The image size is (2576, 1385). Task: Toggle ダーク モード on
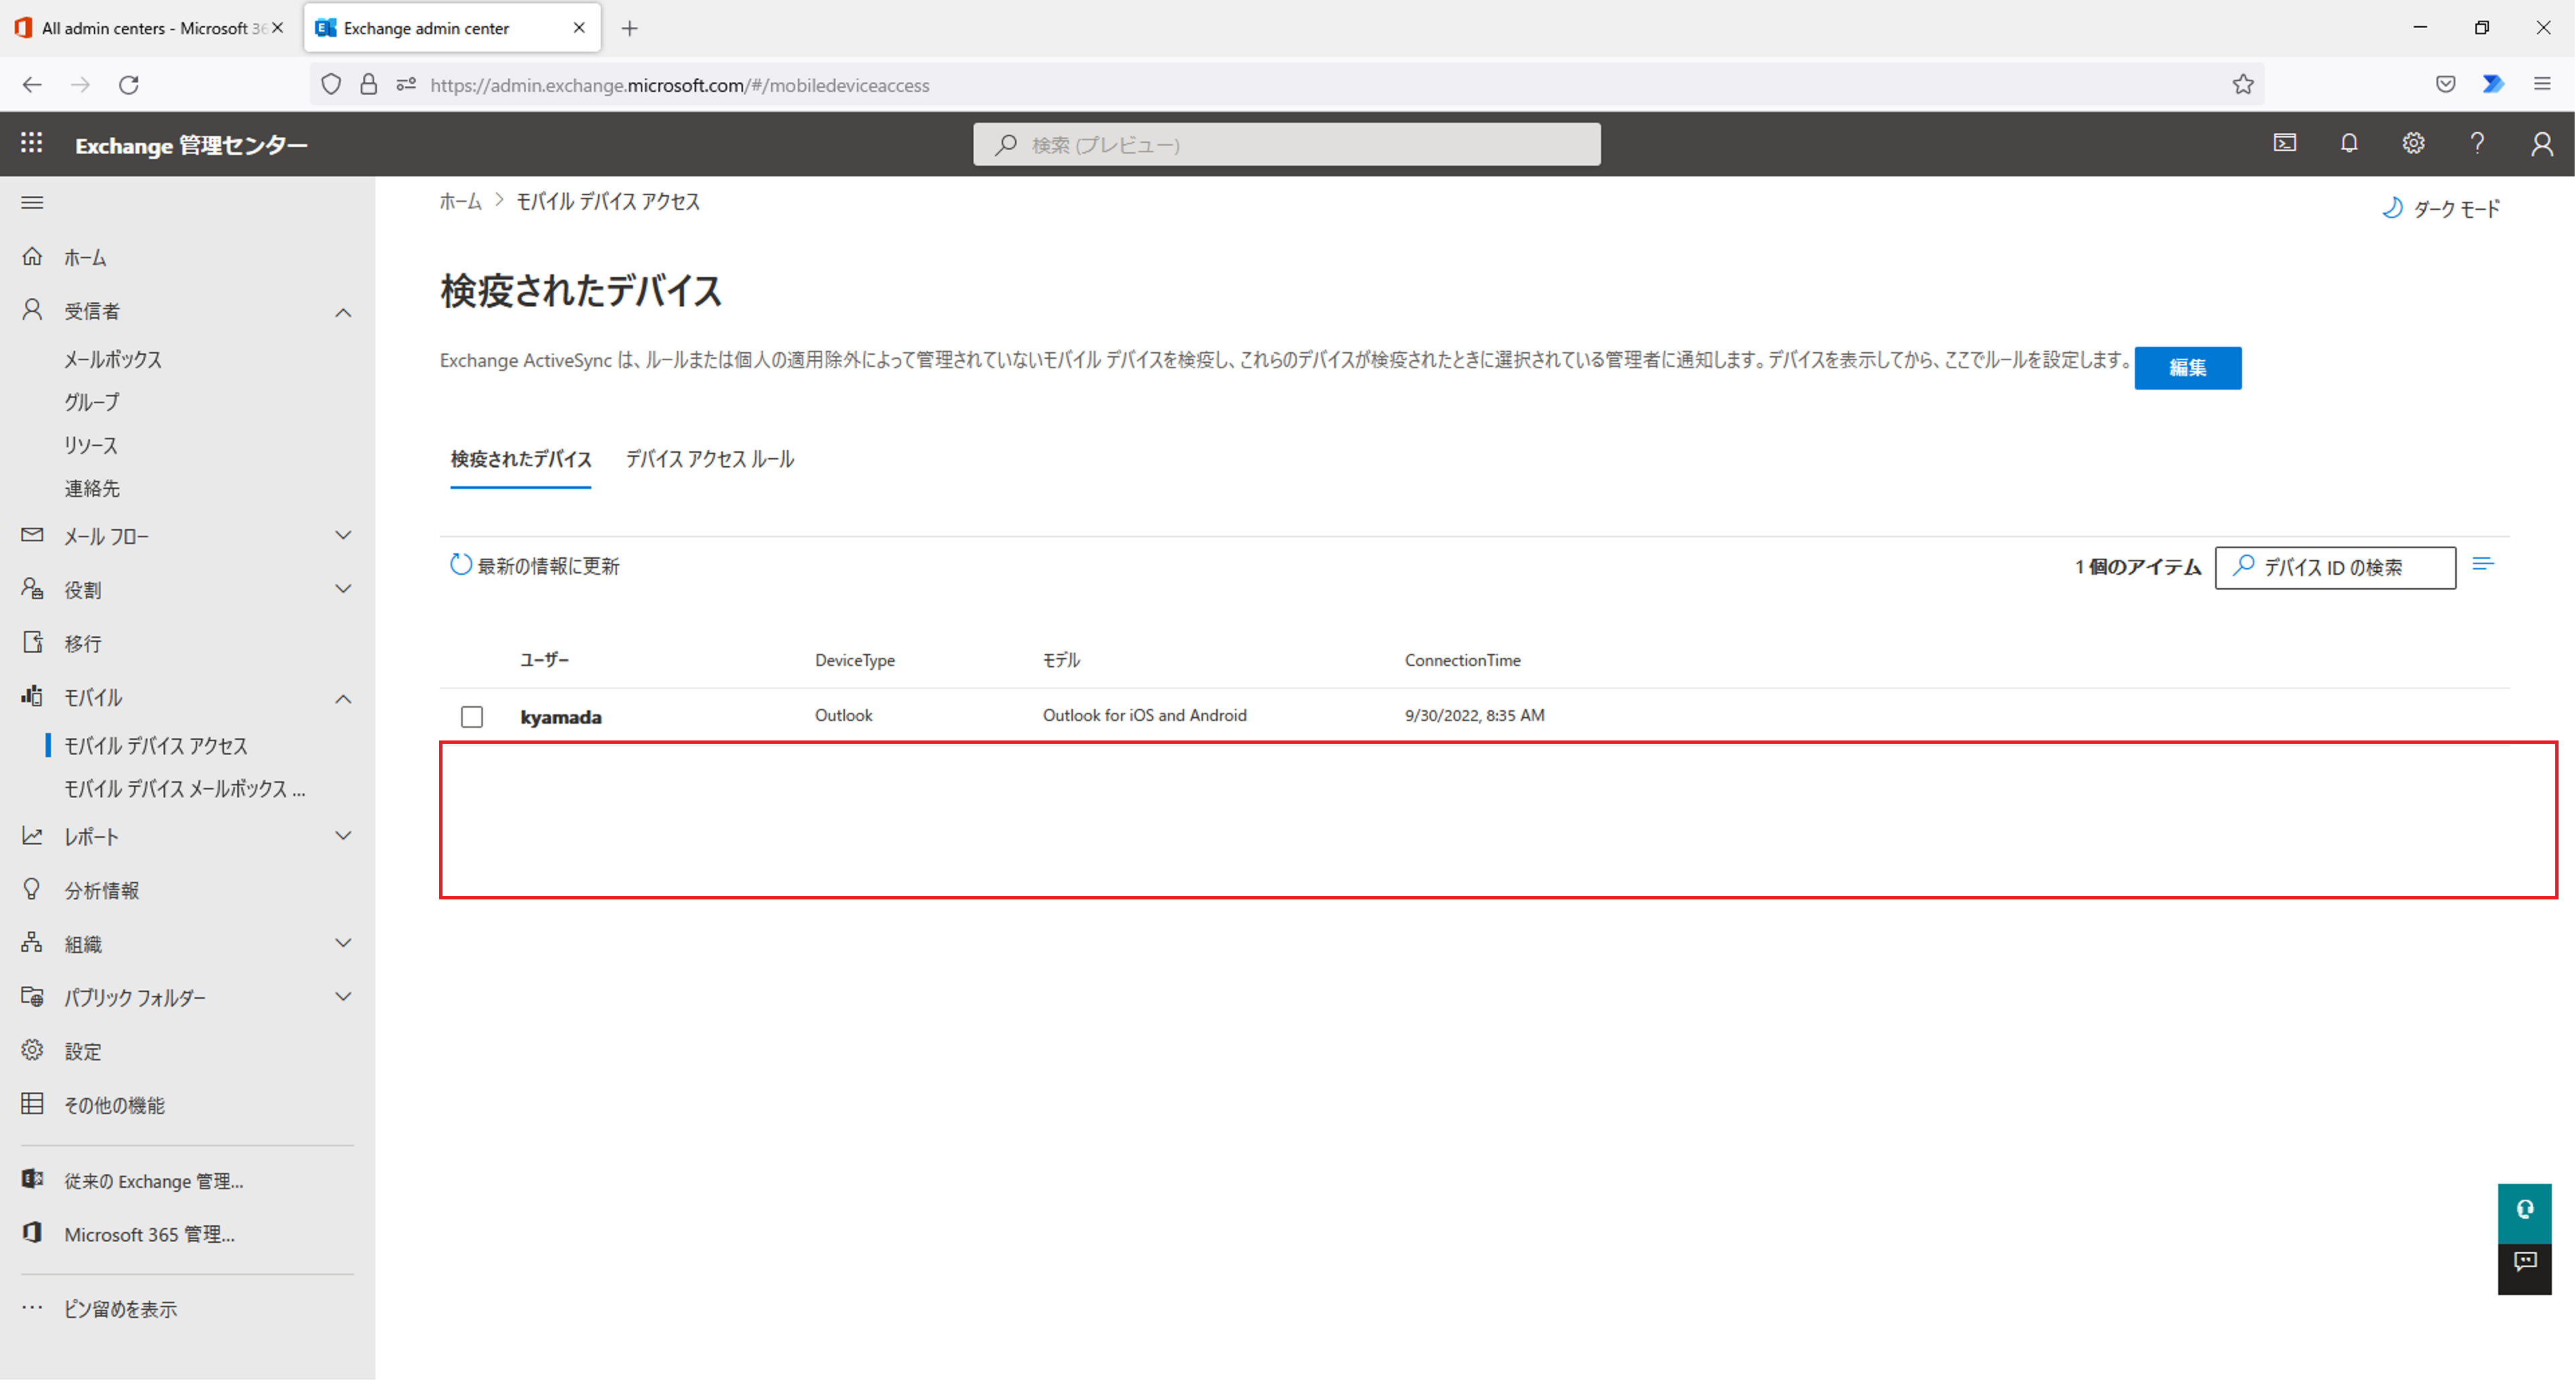[2441, 208]
